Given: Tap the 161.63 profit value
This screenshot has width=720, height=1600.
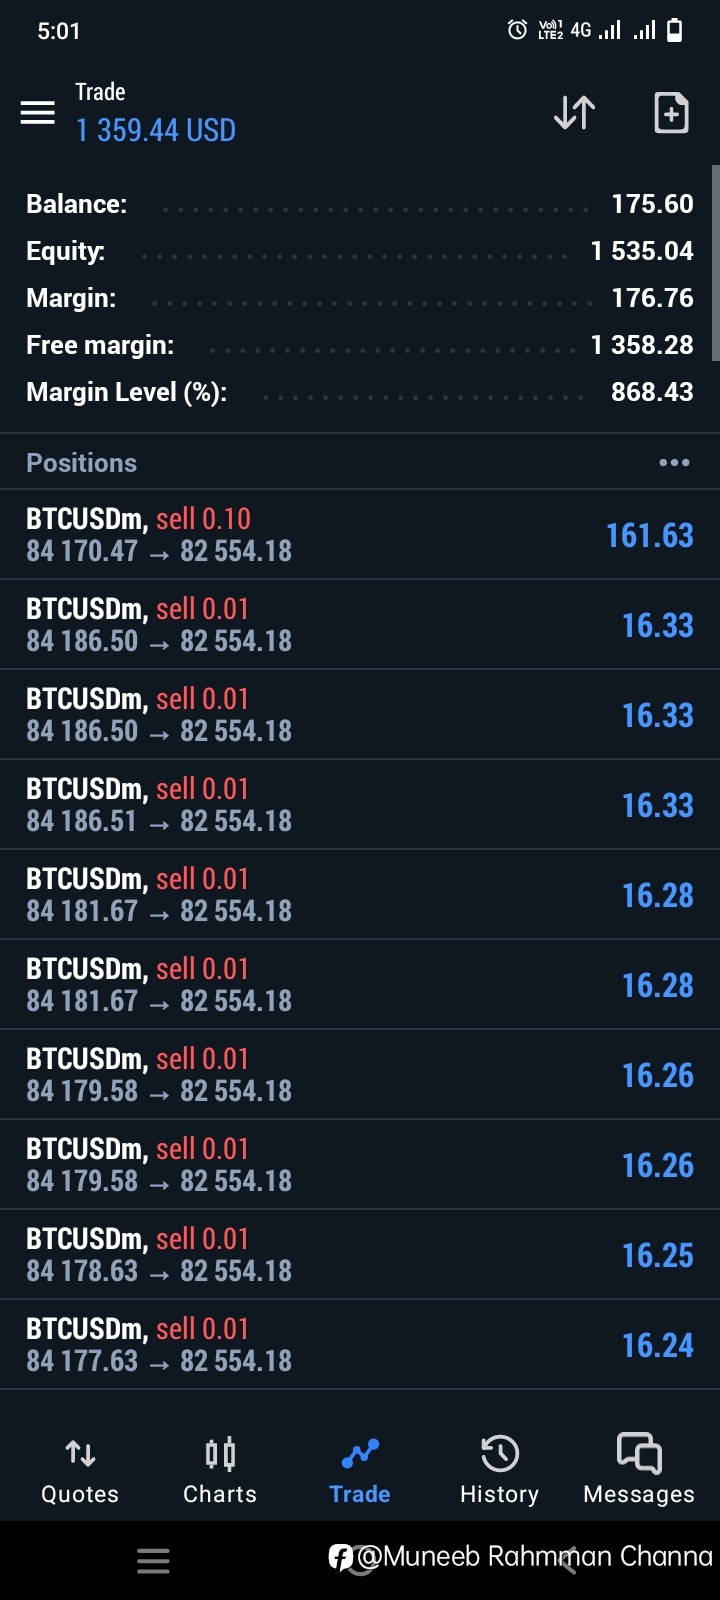Looking at the screenshot, I should click(649, 536).
